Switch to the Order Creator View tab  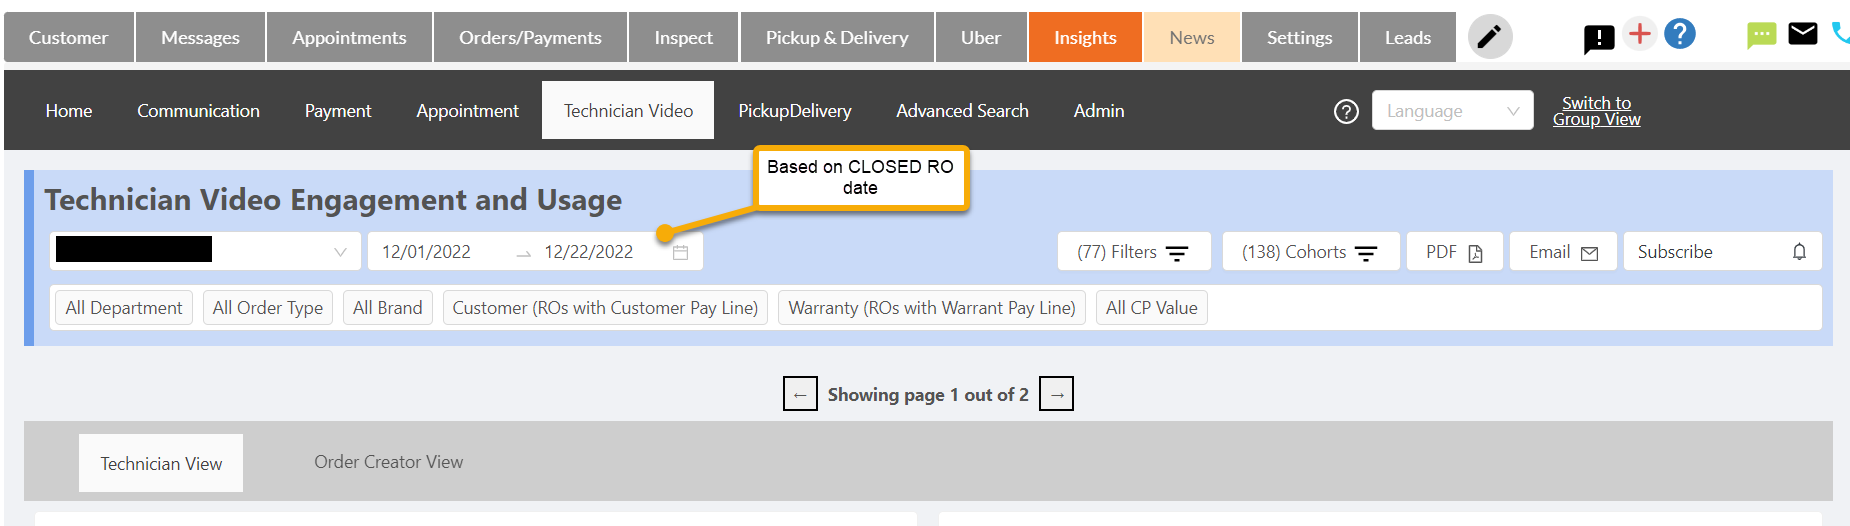388,462
